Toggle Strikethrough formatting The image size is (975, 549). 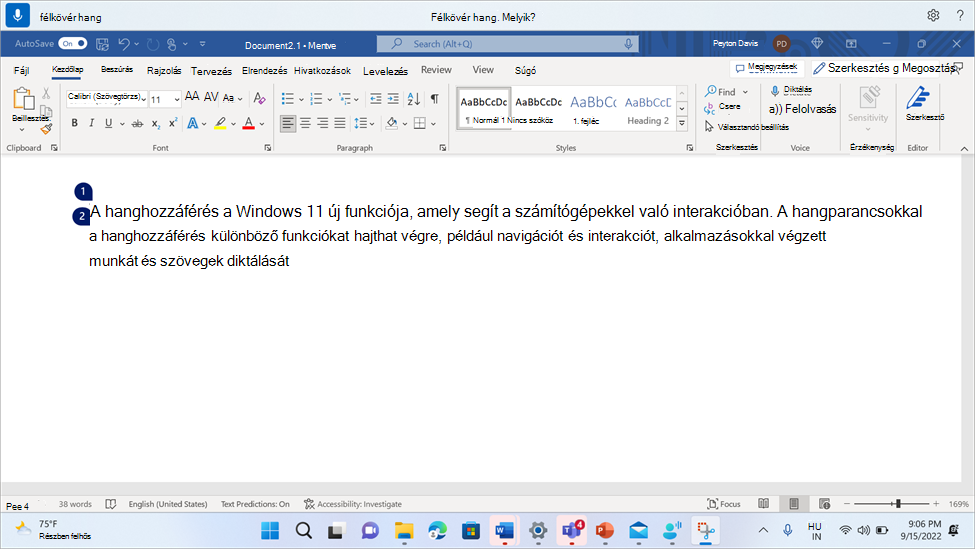coord(137,124)
